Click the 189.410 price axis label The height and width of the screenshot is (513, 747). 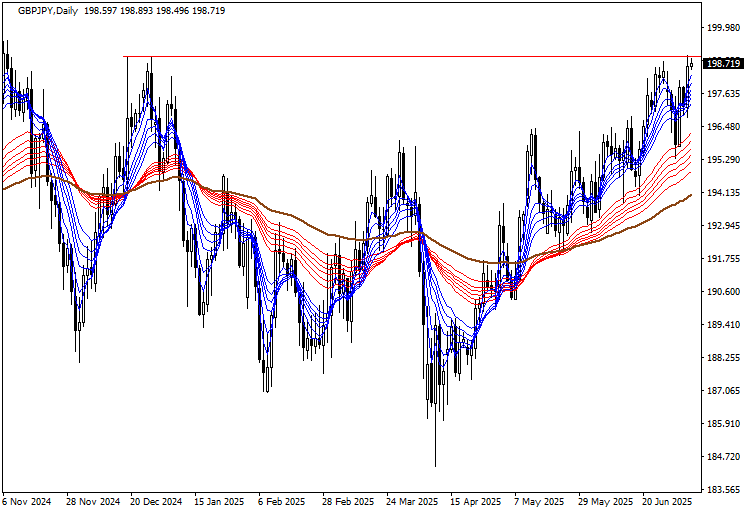click(x=724, y=325)
